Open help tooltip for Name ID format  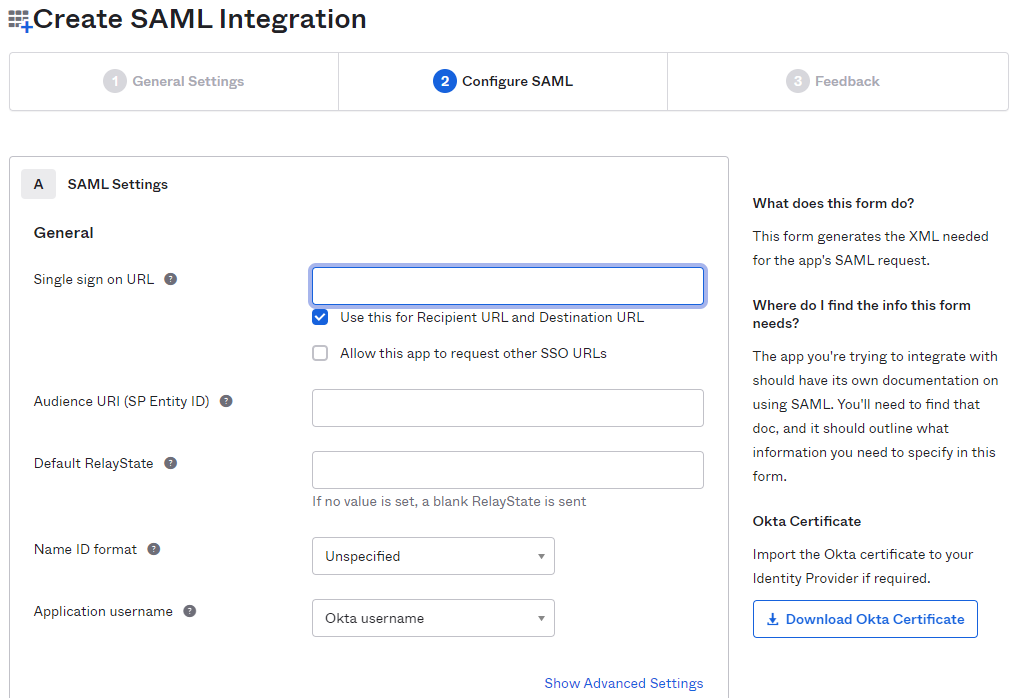pyautogui.click(x=154, y=549)
